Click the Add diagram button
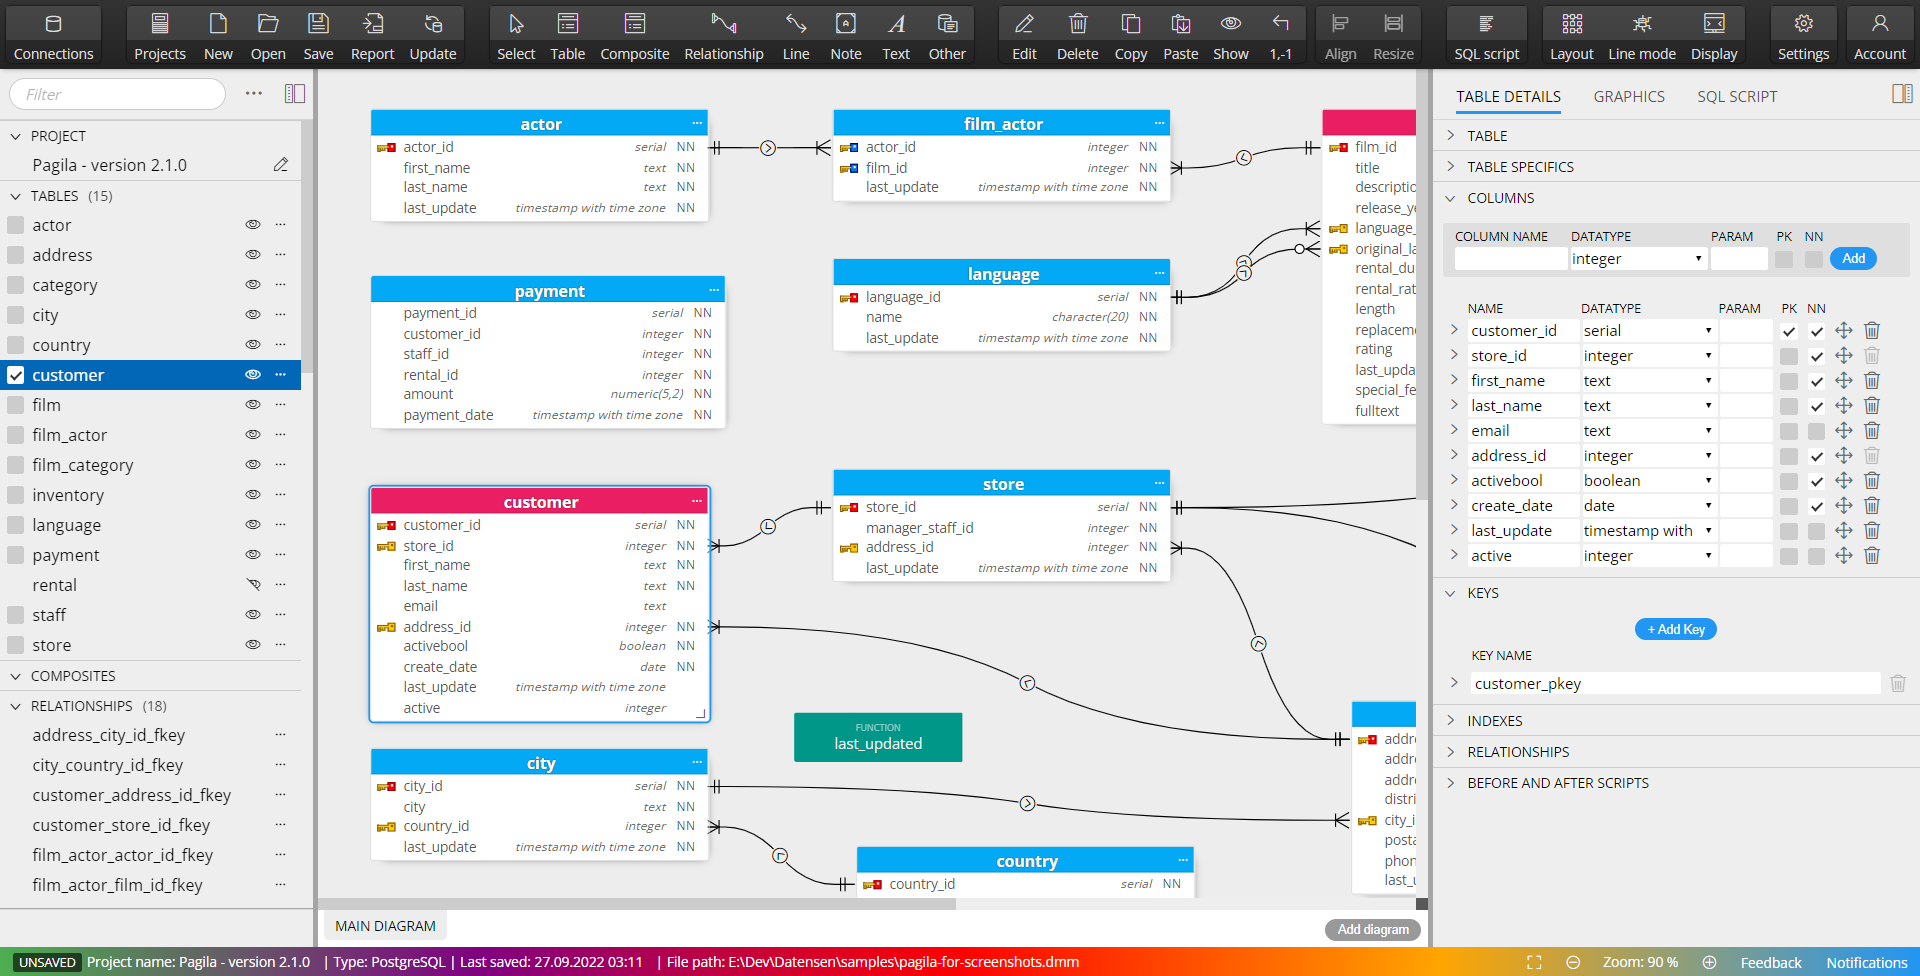This screenshot has width=1920, height=976. tap(1372, 929)
